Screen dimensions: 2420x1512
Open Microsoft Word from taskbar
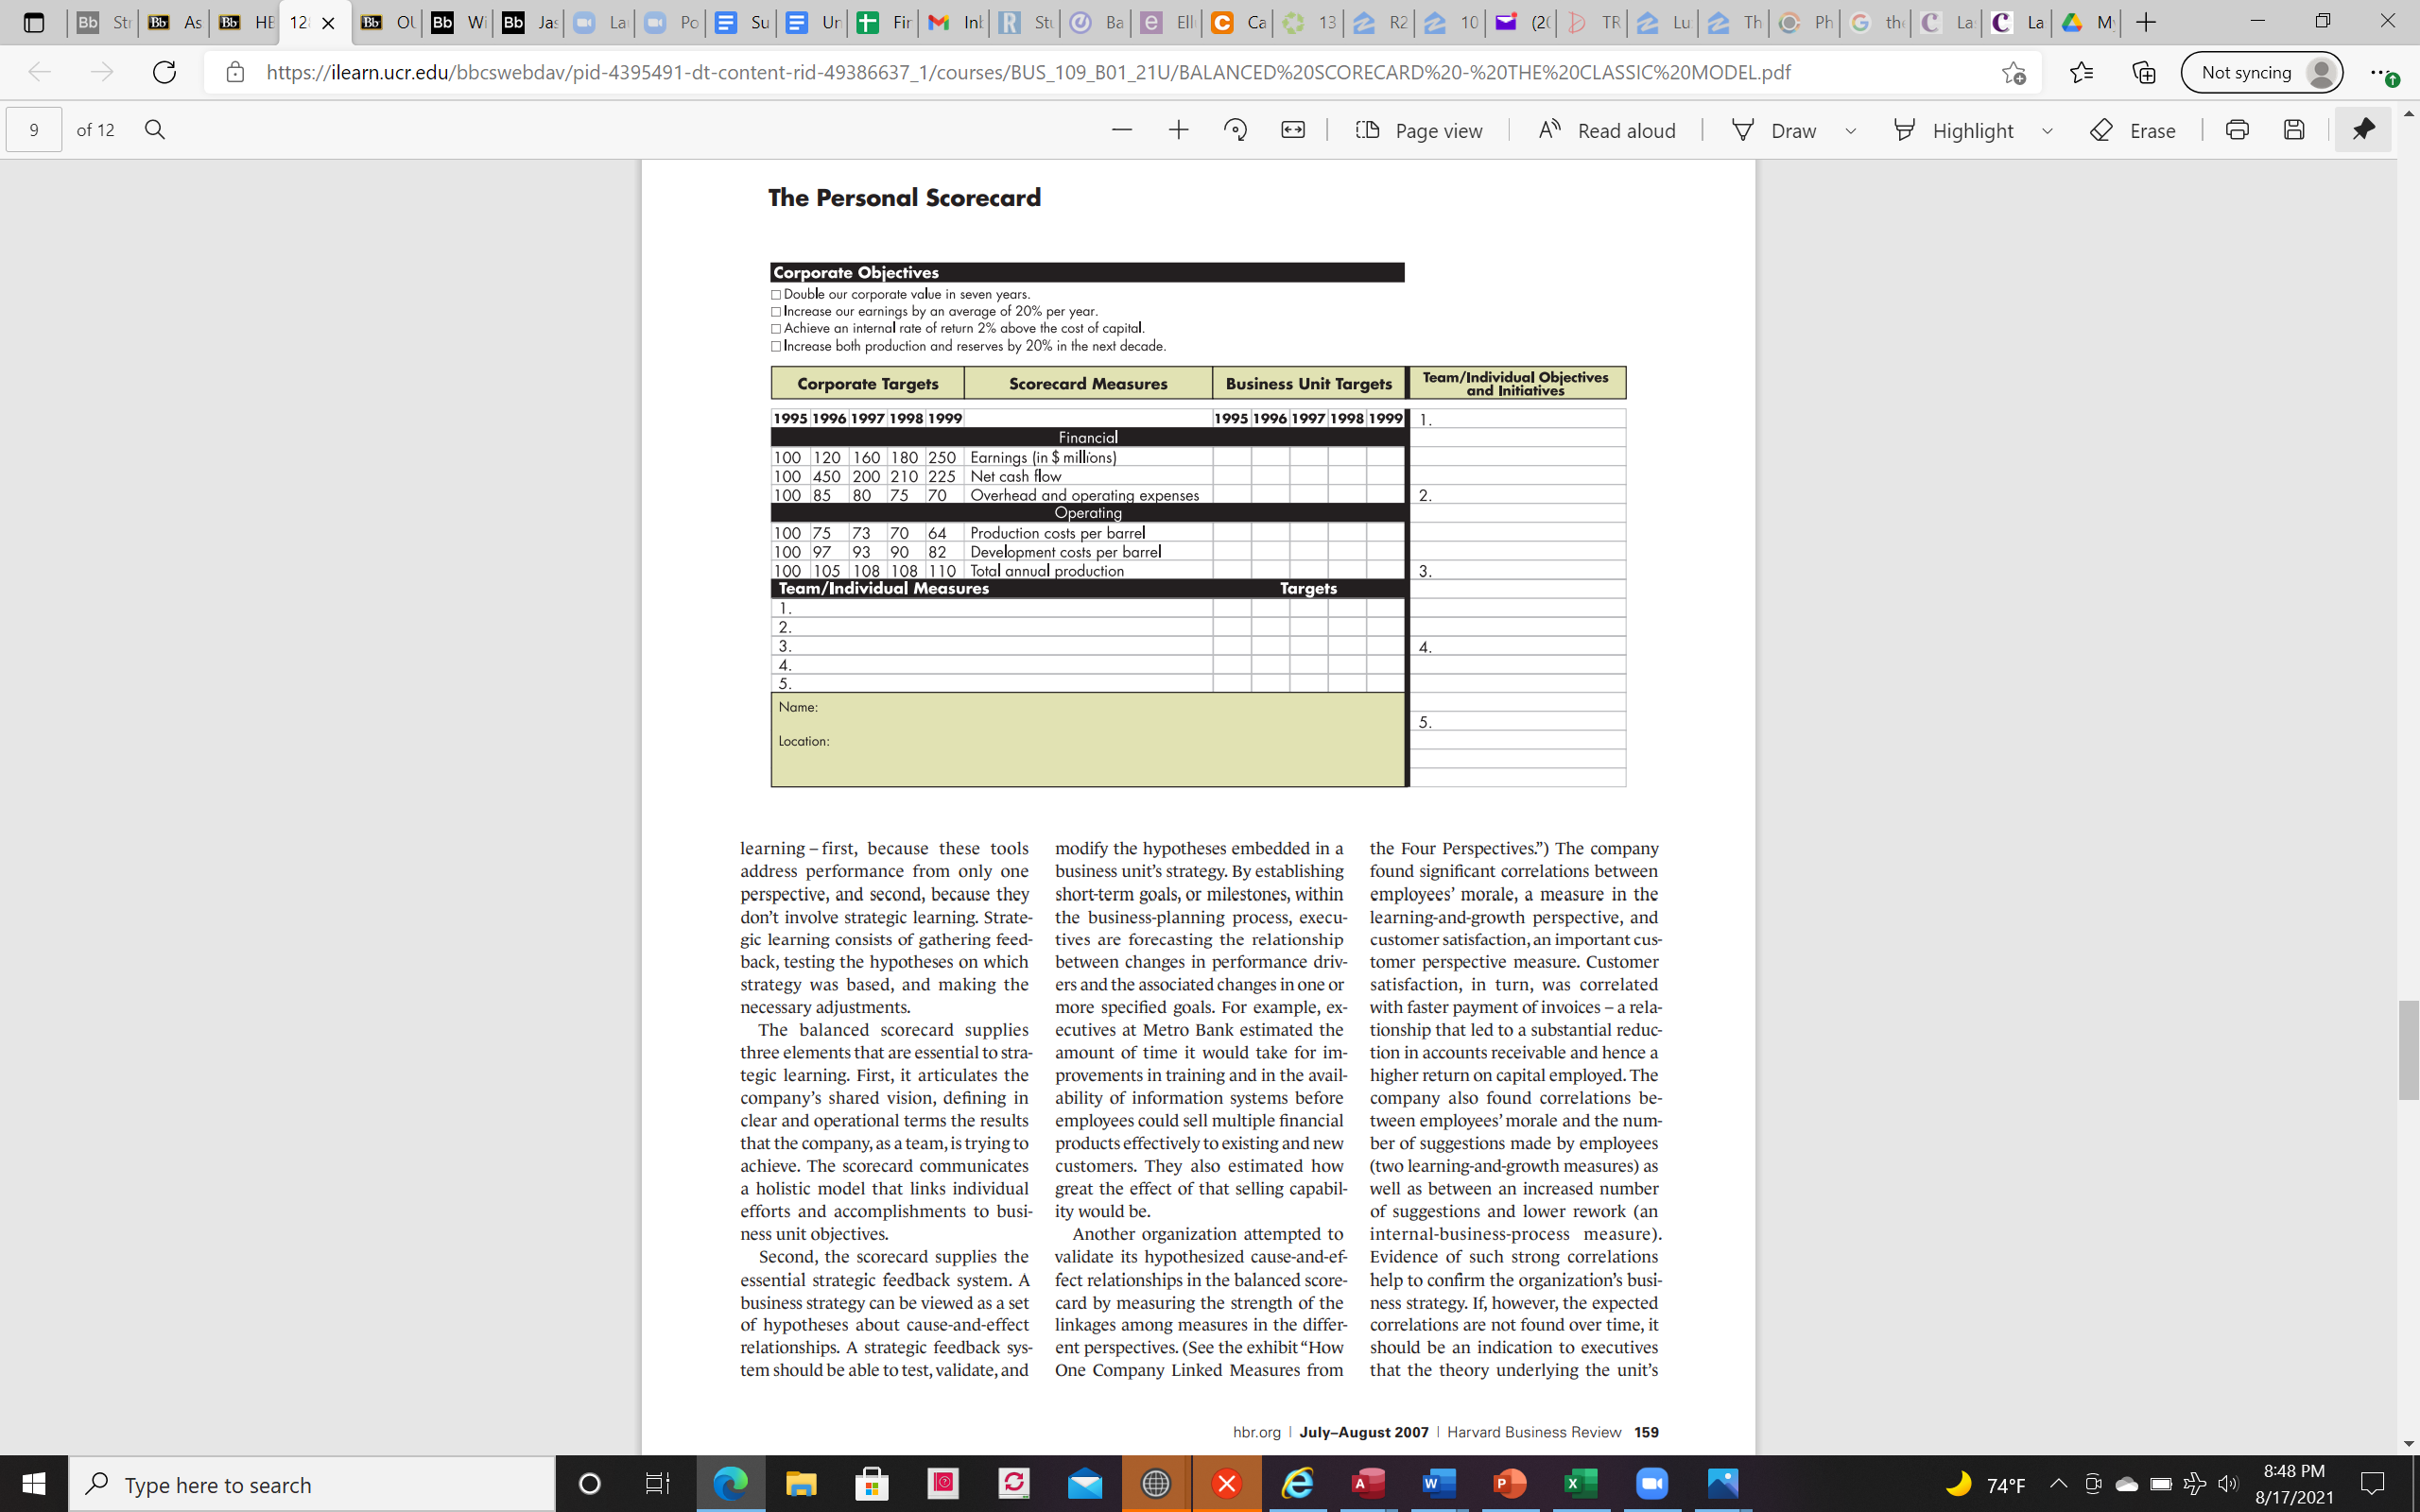pyautogui.click(x=1439, y=1484)
